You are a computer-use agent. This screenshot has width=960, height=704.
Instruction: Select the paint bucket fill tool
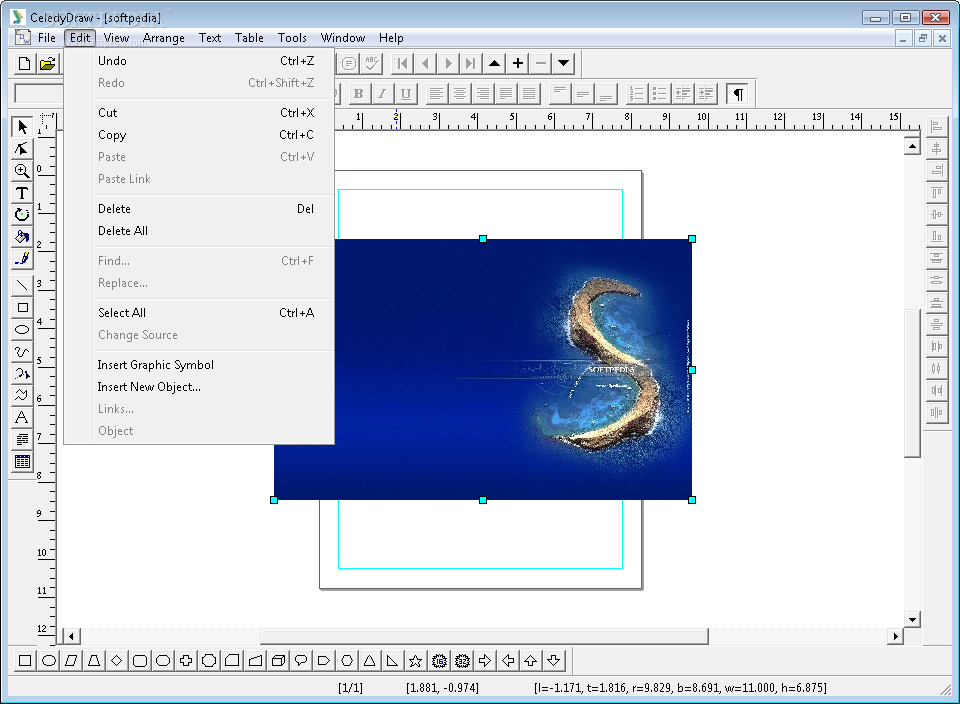(x=22, y=237)
